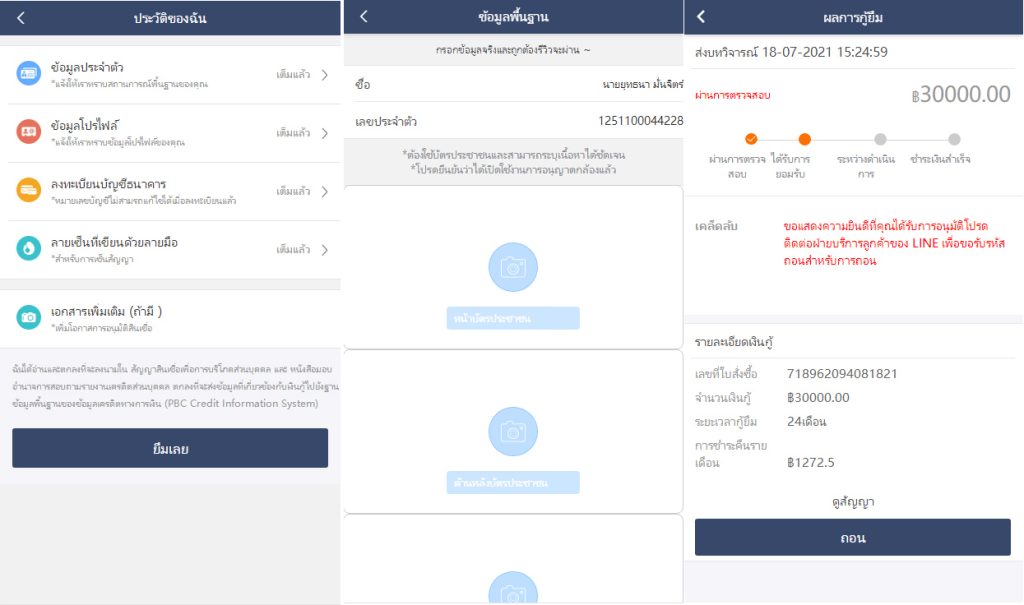Click the submission date 18-07-2021 15:24:59

click(x=825, y=52)
